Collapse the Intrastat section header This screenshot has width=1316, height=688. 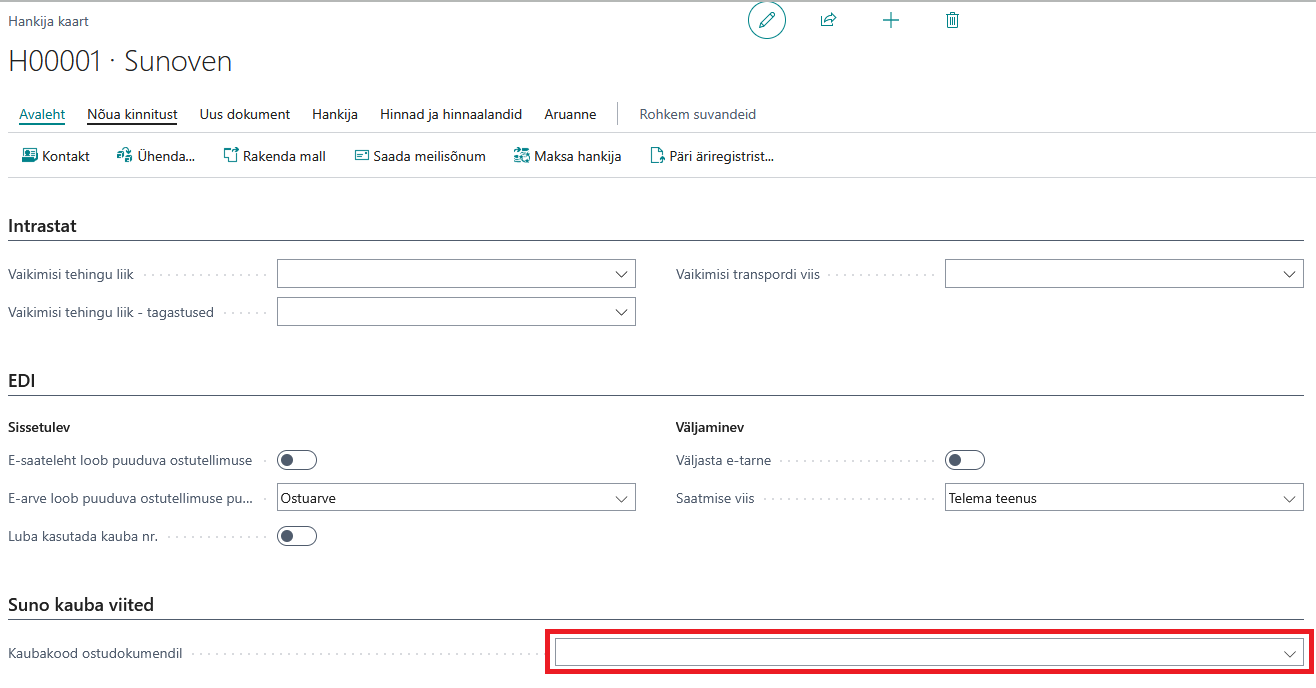42,226
